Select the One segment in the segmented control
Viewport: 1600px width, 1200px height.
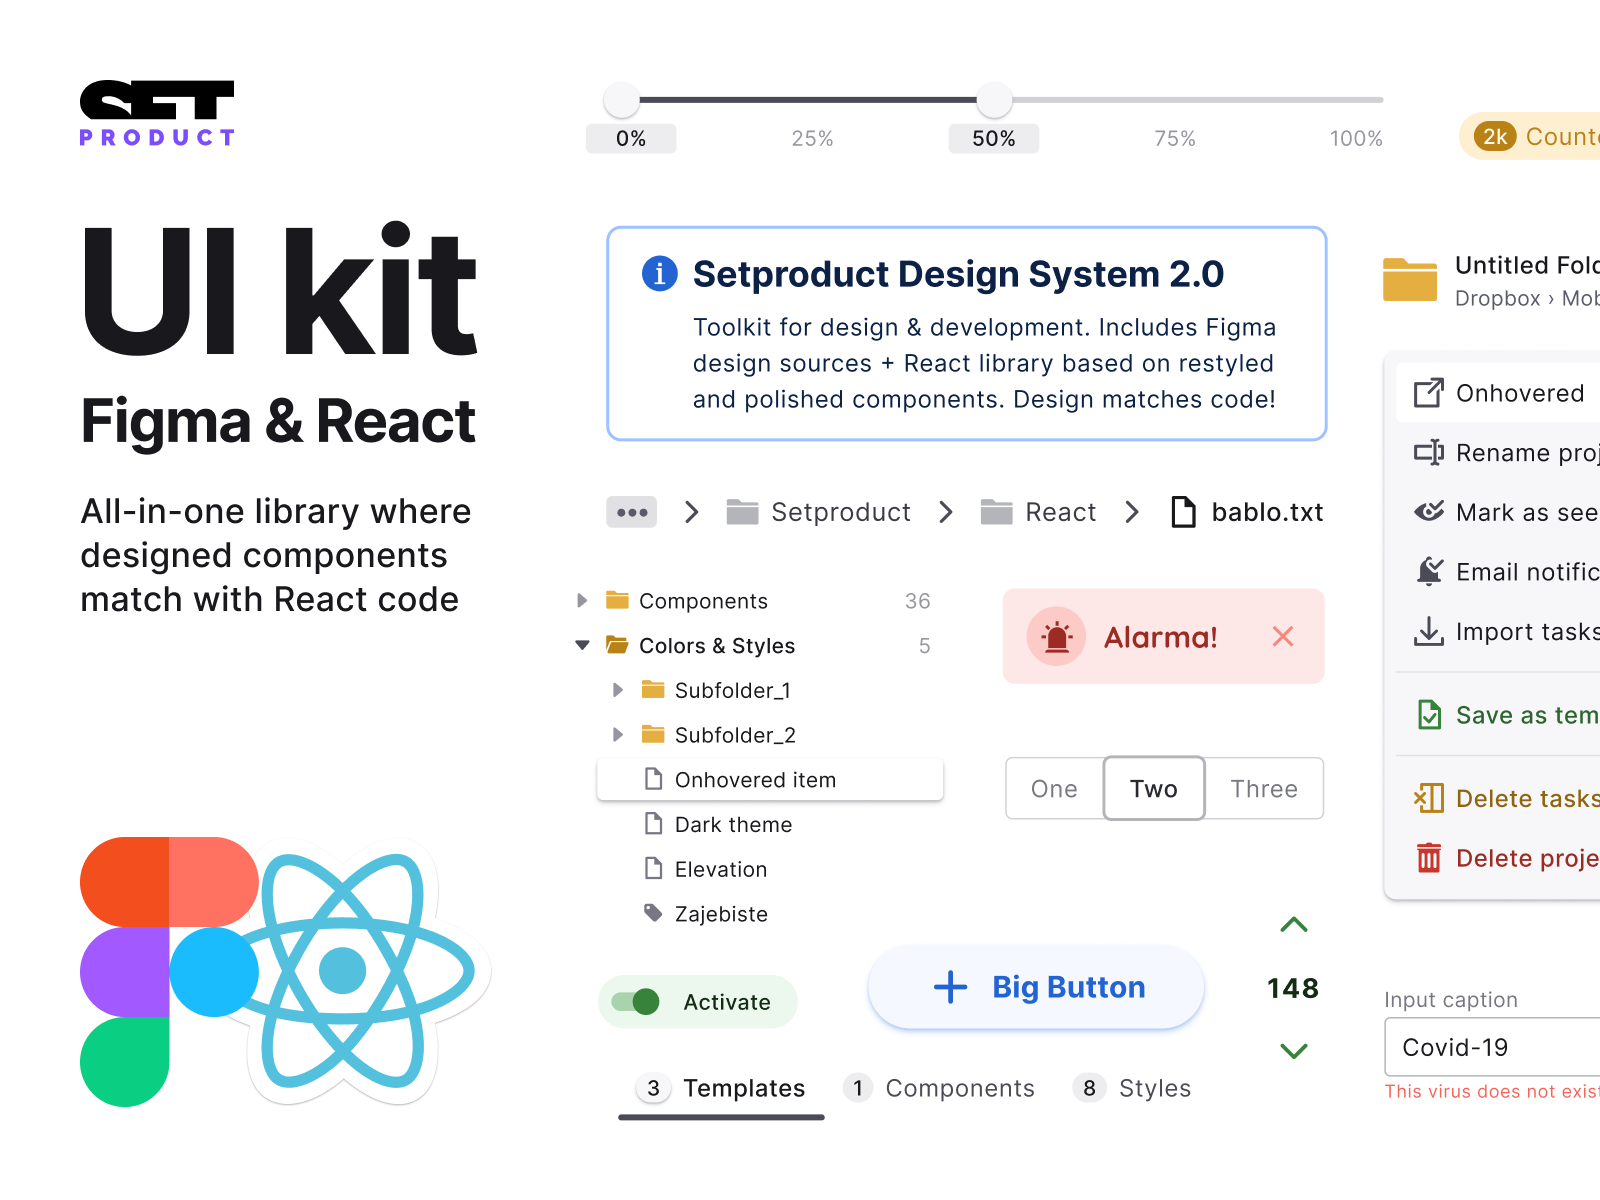[x=1053, y=789]
